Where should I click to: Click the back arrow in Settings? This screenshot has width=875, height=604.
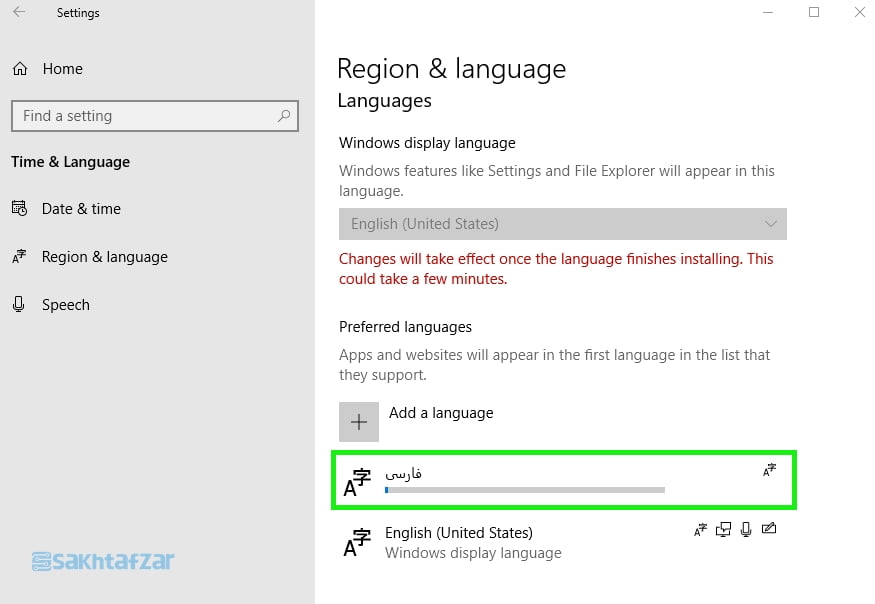click(19, 13)
